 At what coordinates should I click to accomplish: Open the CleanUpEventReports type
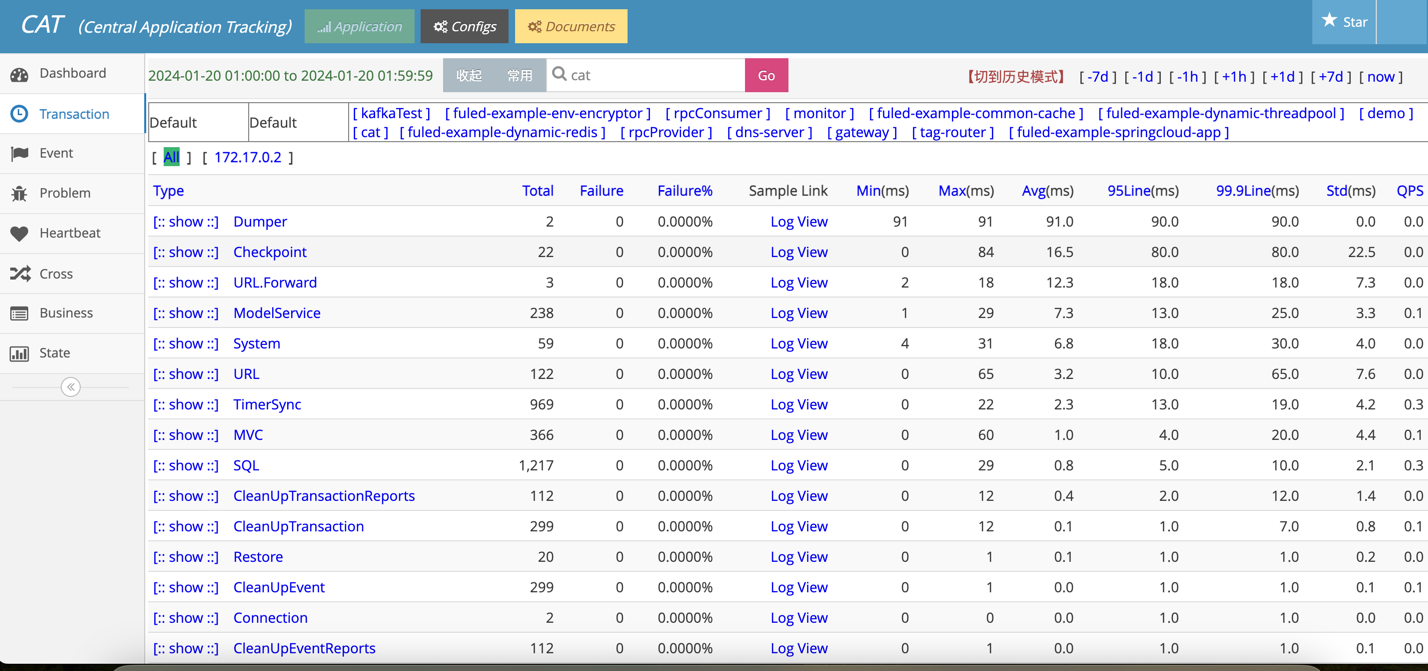[x=304, y=648]
